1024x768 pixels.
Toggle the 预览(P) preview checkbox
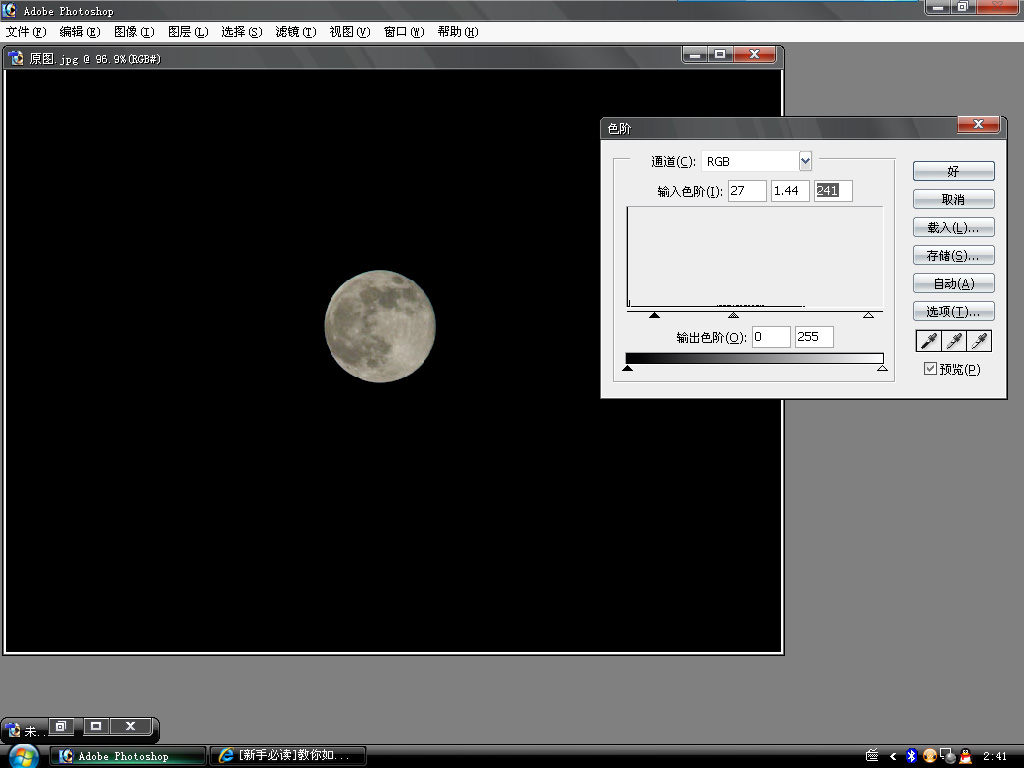(931, 369)
